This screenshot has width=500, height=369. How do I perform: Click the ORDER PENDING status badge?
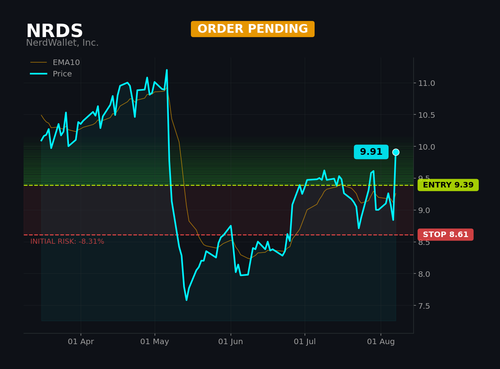click(x=253, y=29)
